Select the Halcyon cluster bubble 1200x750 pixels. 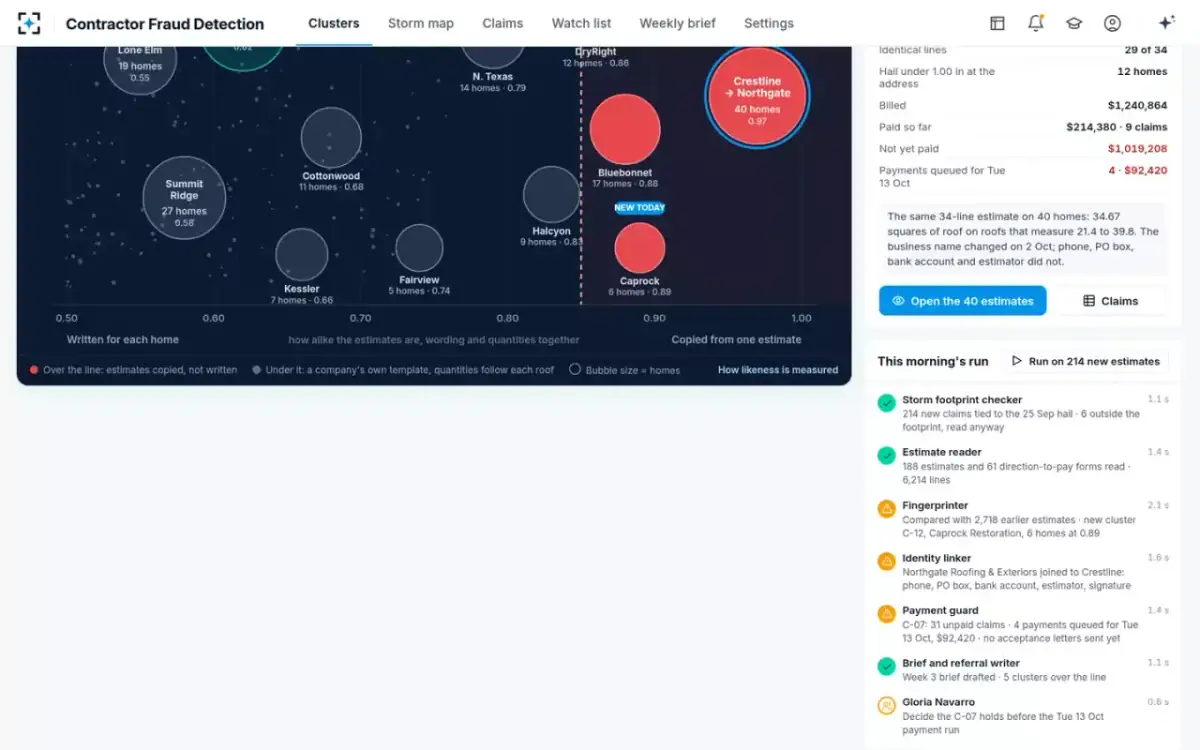[x=551, y=194]
